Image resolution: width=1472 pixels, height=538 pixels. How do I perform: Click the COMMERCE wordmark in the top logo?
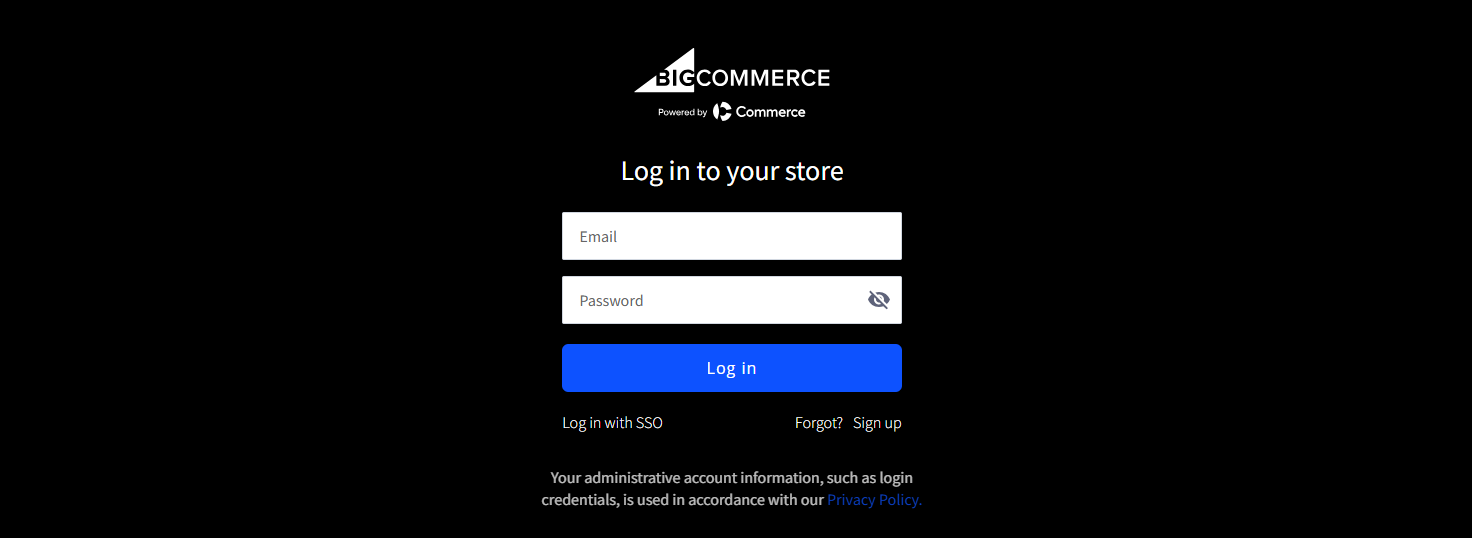764,78
